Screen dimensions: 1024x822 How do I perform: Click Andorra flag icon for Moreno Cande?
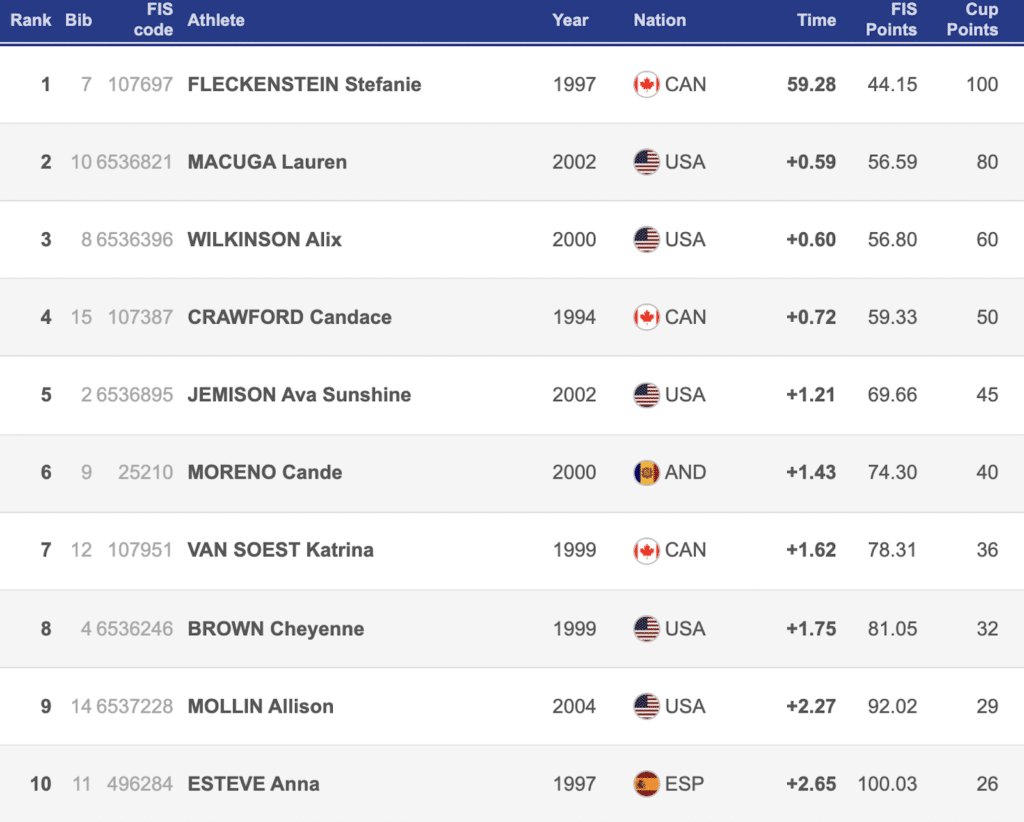[x=646, y=472]
